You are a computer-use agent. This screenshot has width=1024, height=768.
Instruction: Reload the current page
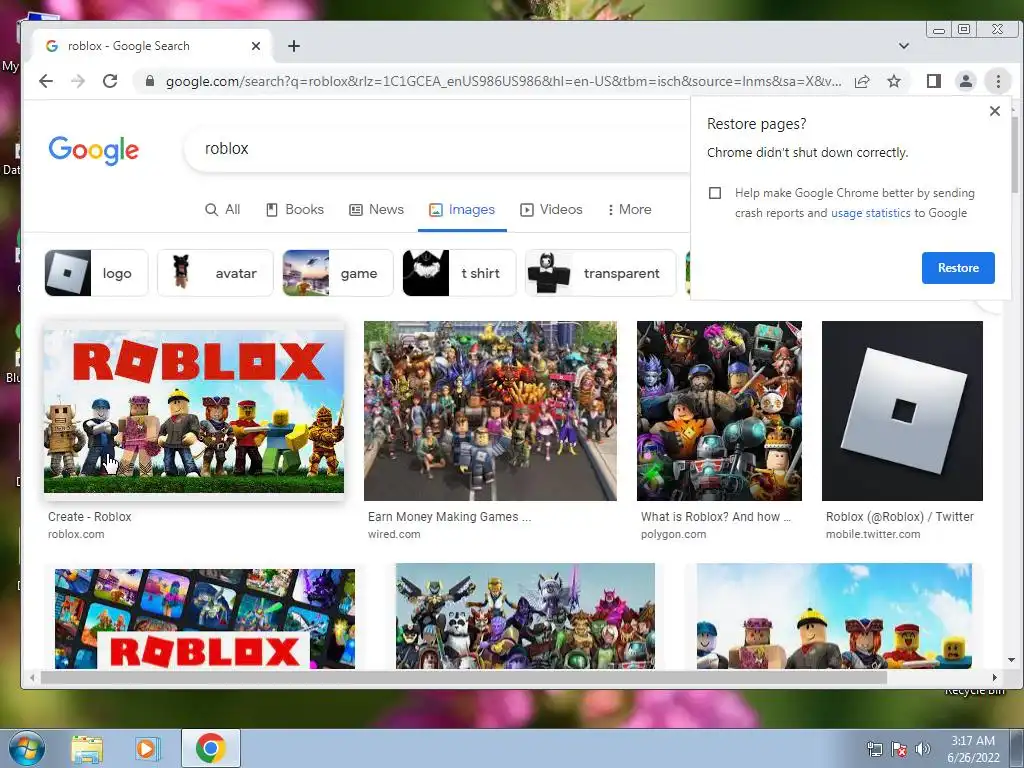pyautogui.click(x=110, y=81)
